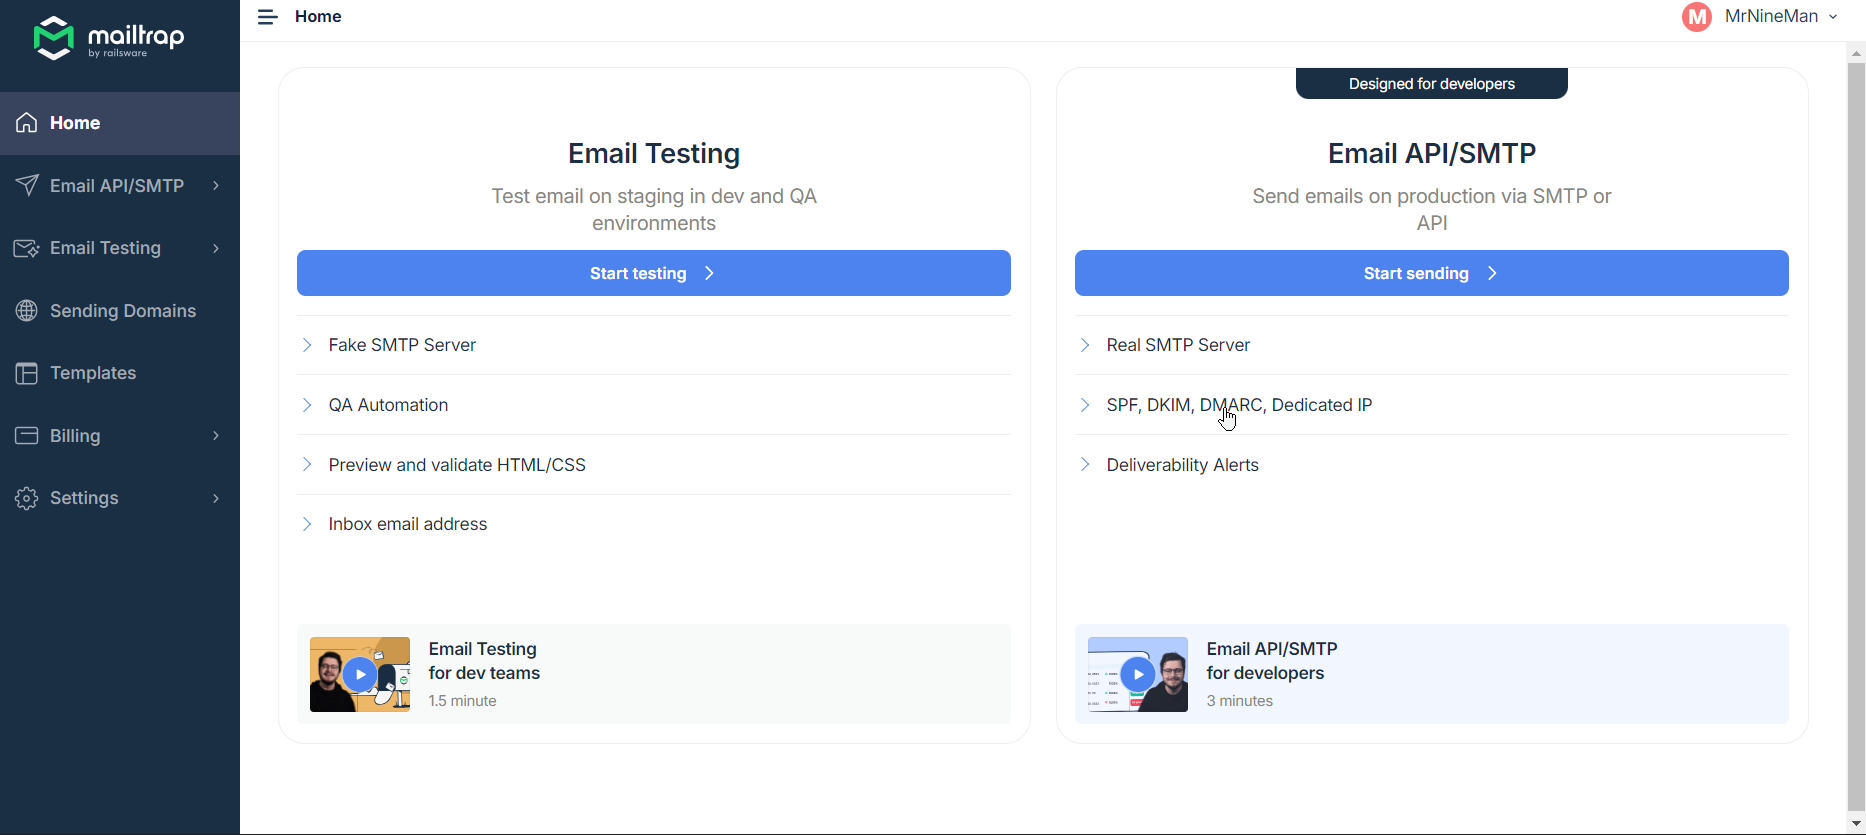Image resolution: width=1866 pixels, height=835 pixels.
Task: Click the Templates layout icon
Action: pyautogui.click(x=27, y=373)
